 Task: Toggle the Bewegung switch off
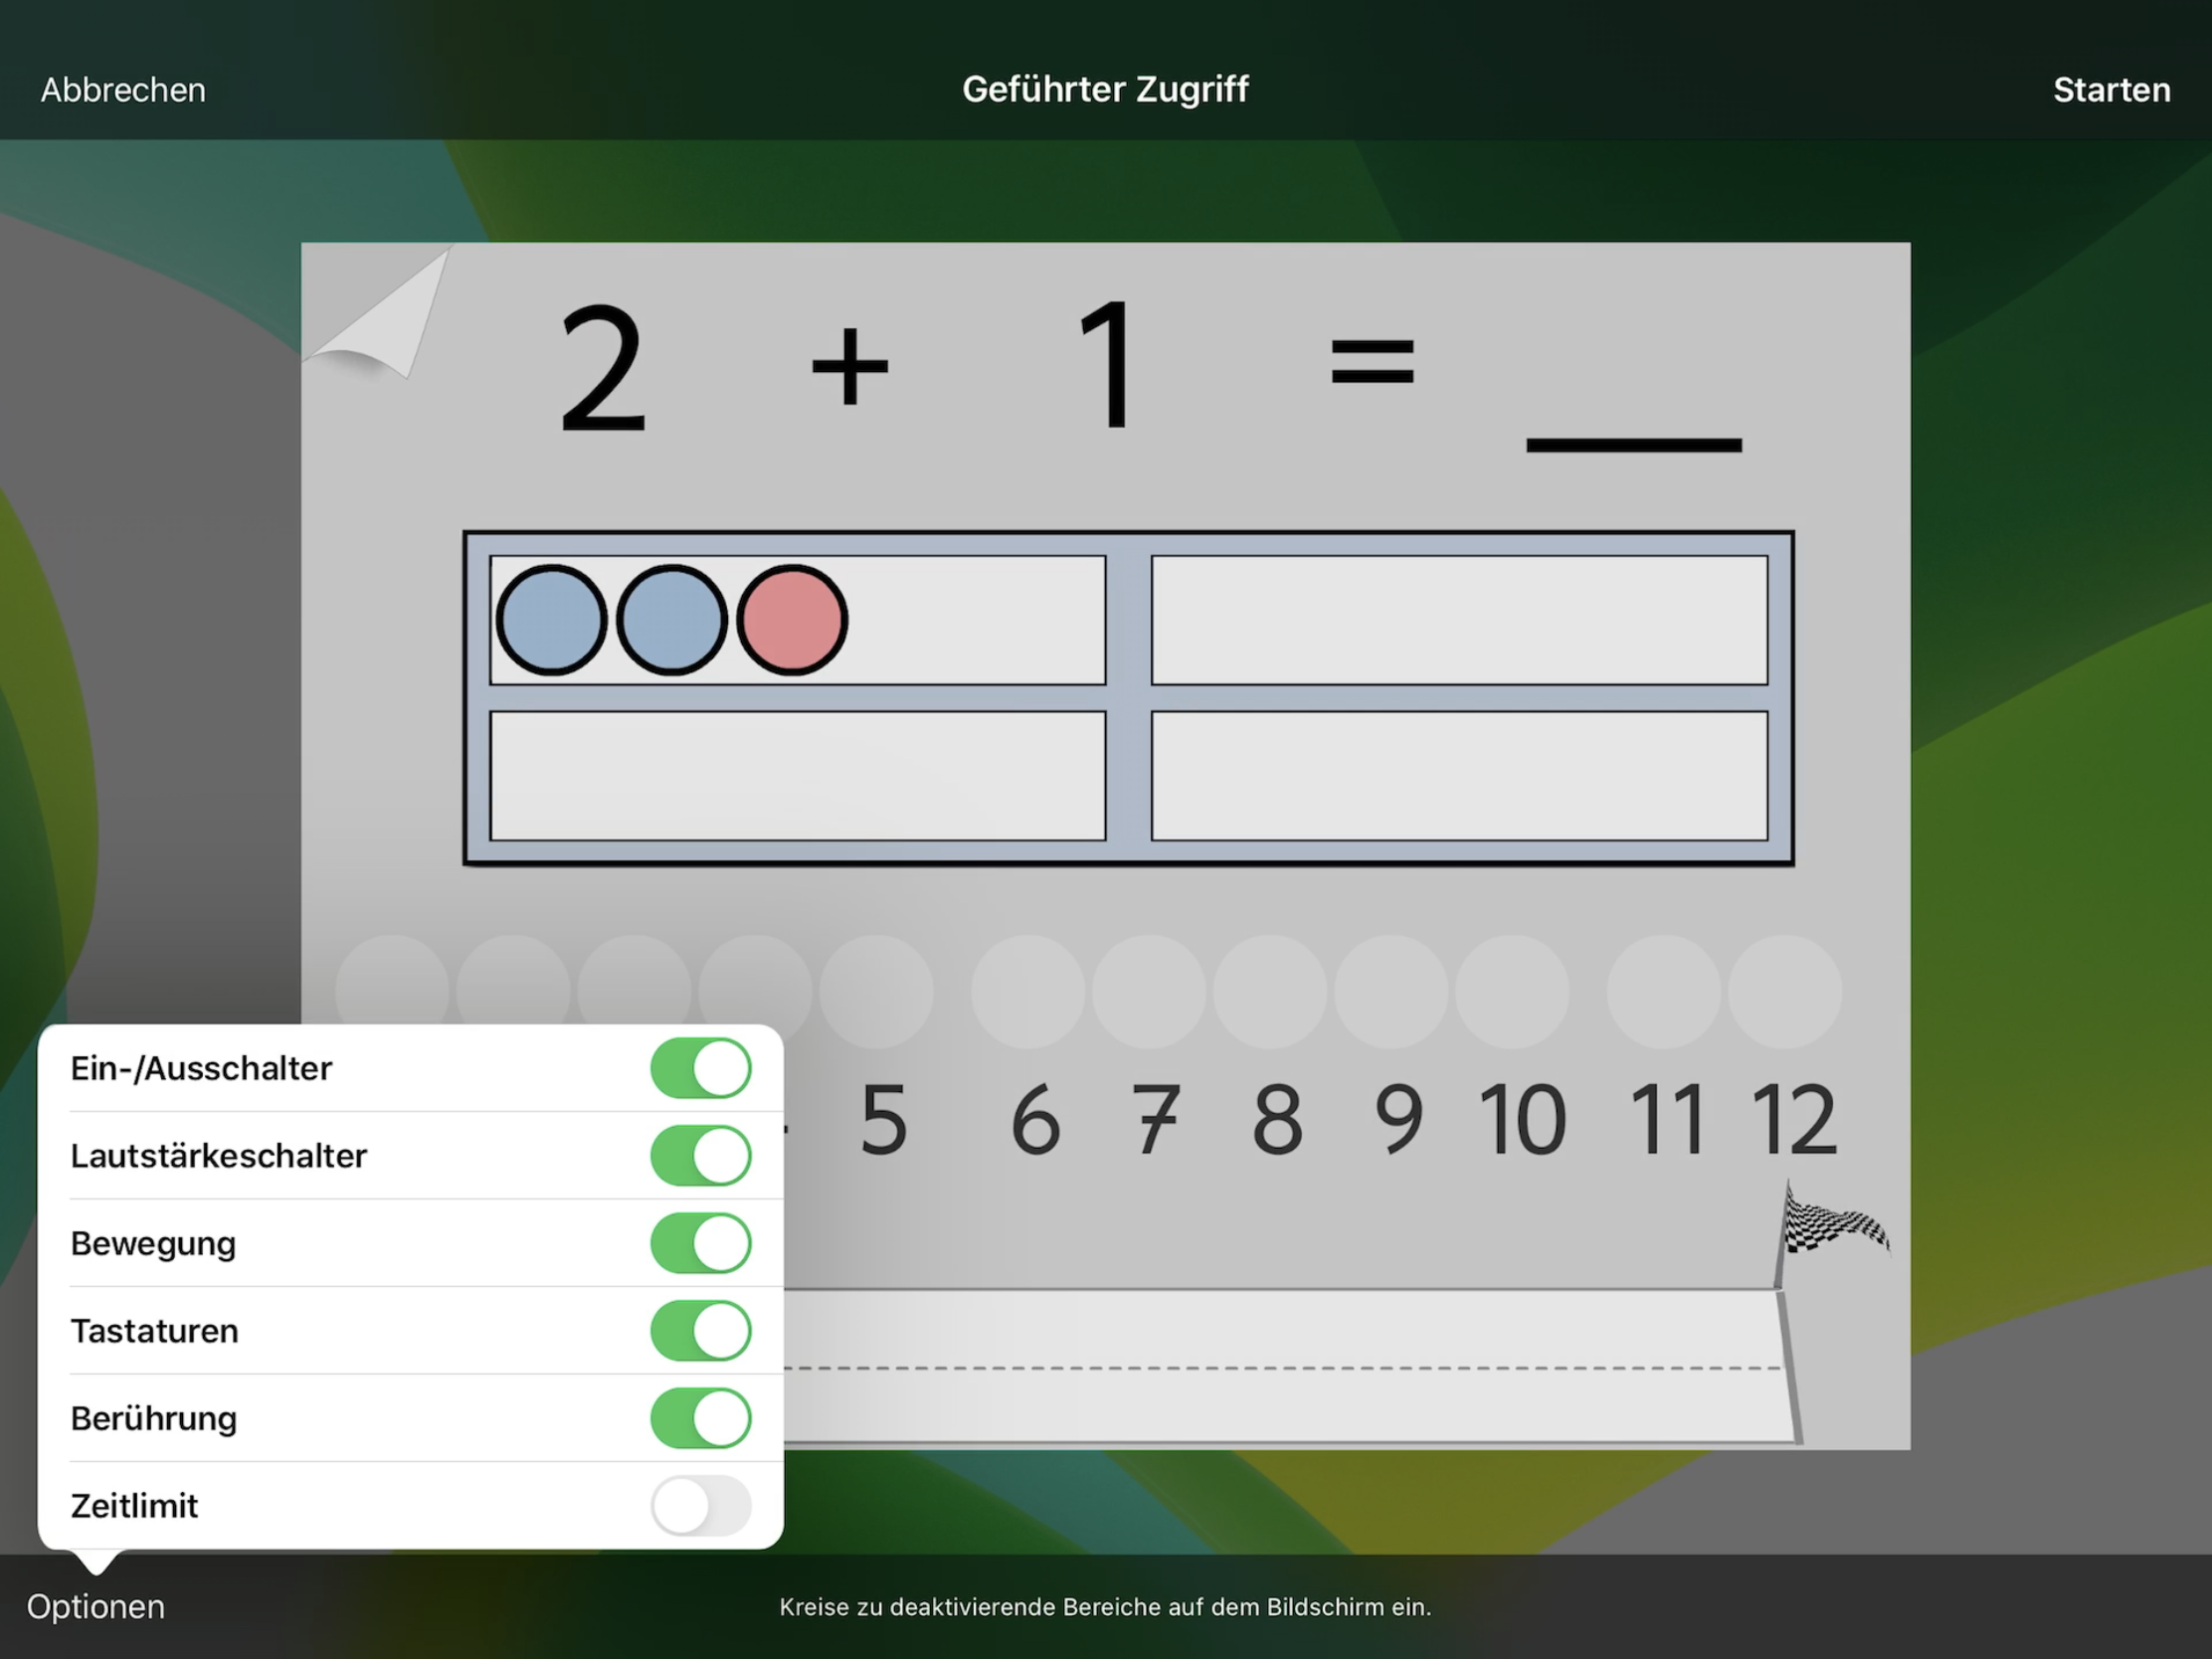700,1243
